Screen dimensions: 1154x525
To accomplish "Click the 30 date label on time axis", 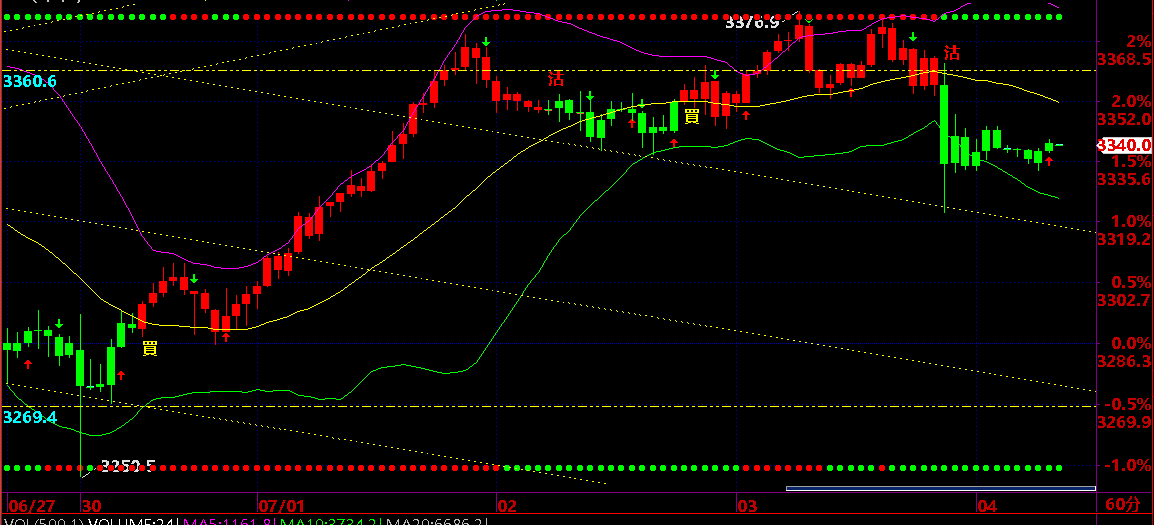I will pos(91,506).
